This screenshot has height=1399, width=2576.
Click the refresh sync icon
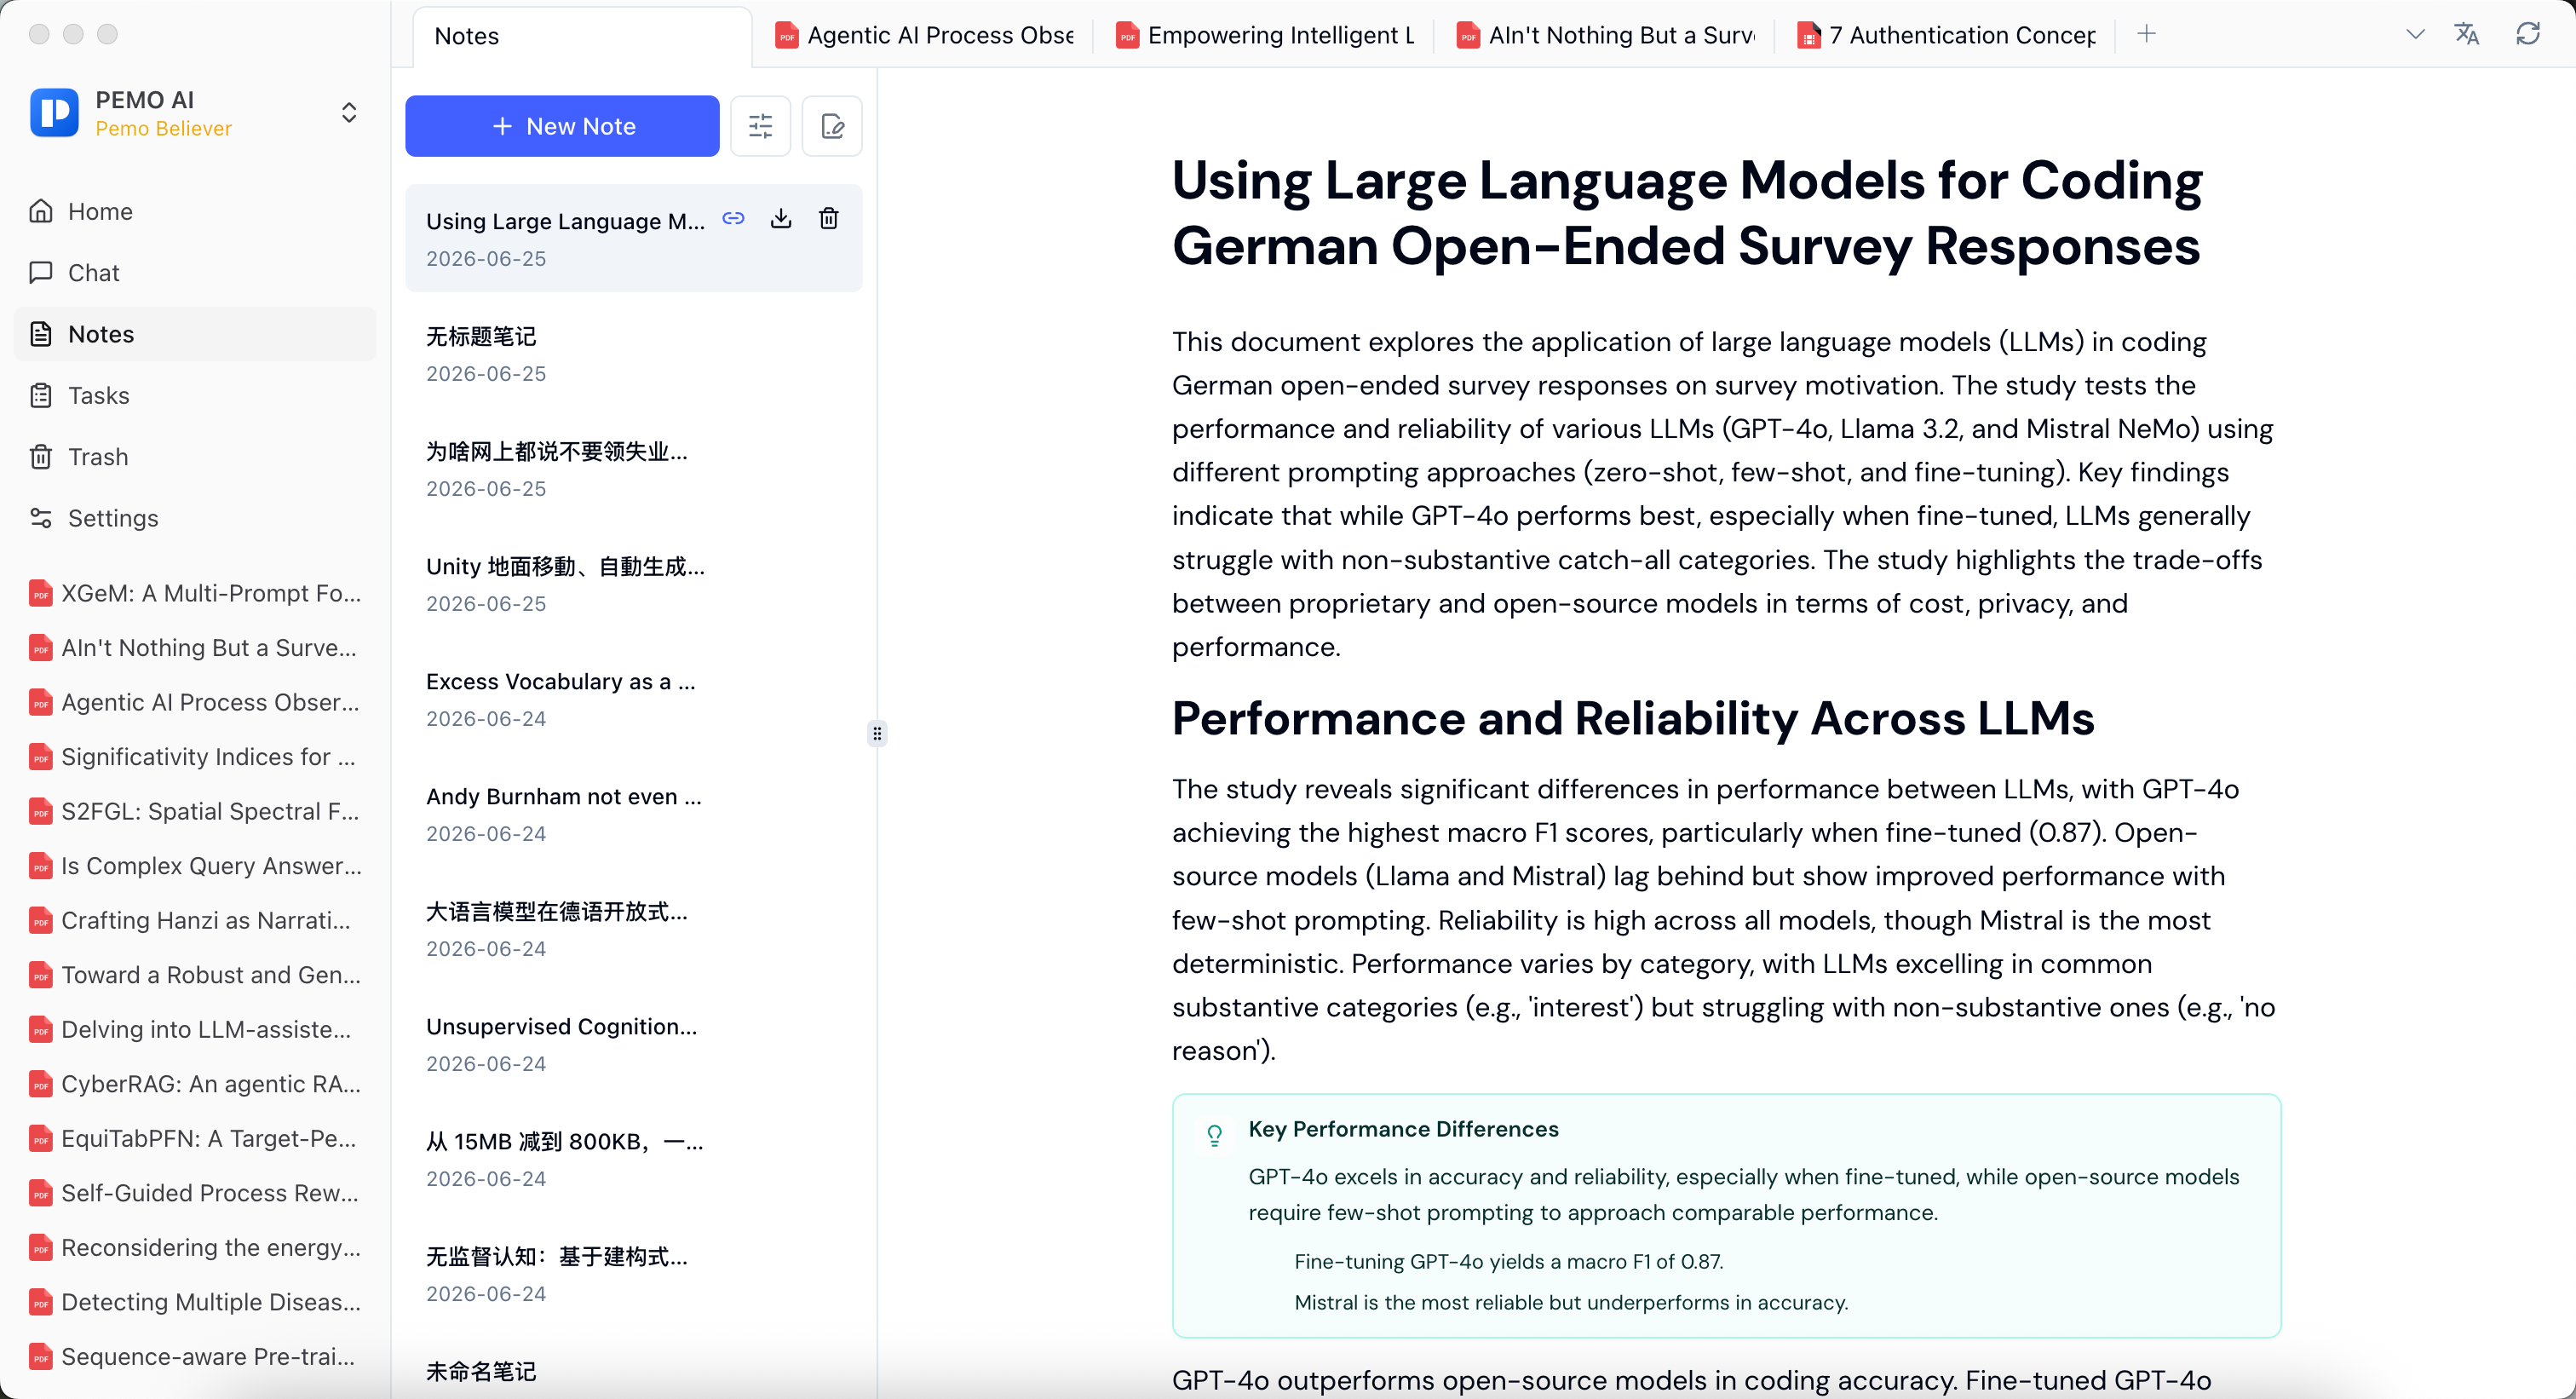coord(2528,34)
